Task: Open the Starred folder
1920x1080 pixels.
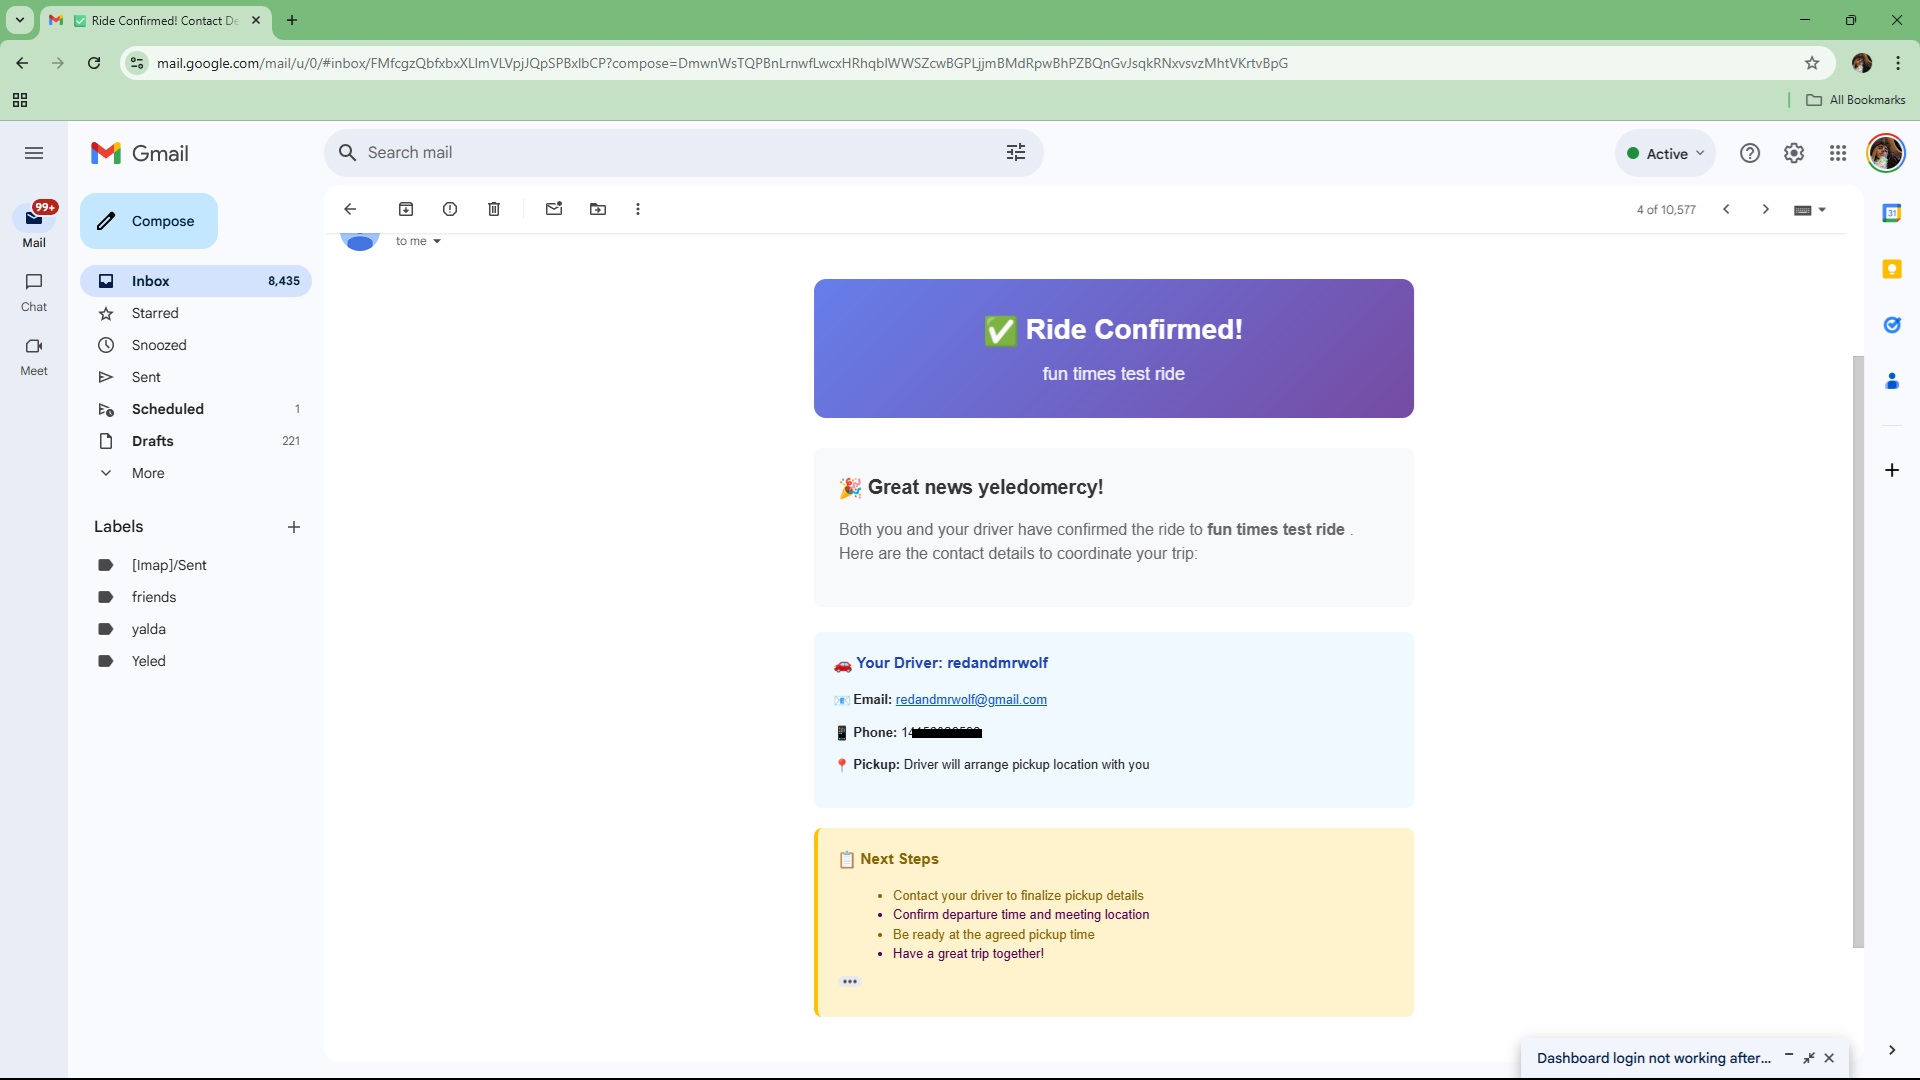Action: (x=155, y=313)
